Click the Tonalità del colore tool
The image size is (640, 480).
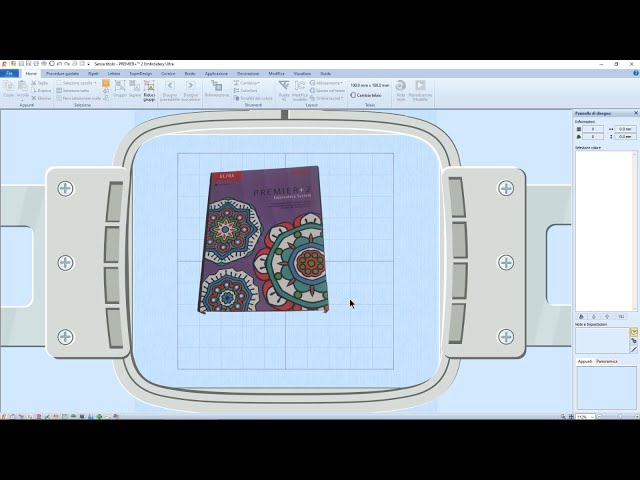[253, 98]
